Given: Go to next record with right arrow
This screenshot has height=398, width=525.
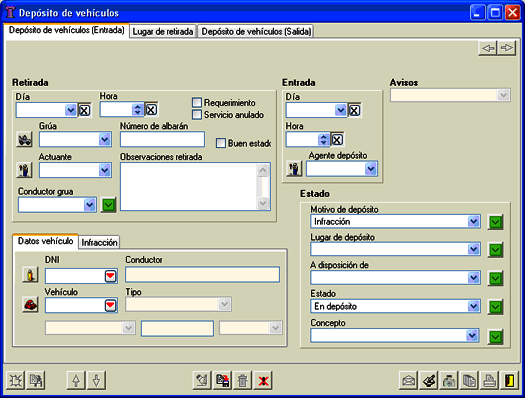Looking at the screenshot, I should coord(507,48).
